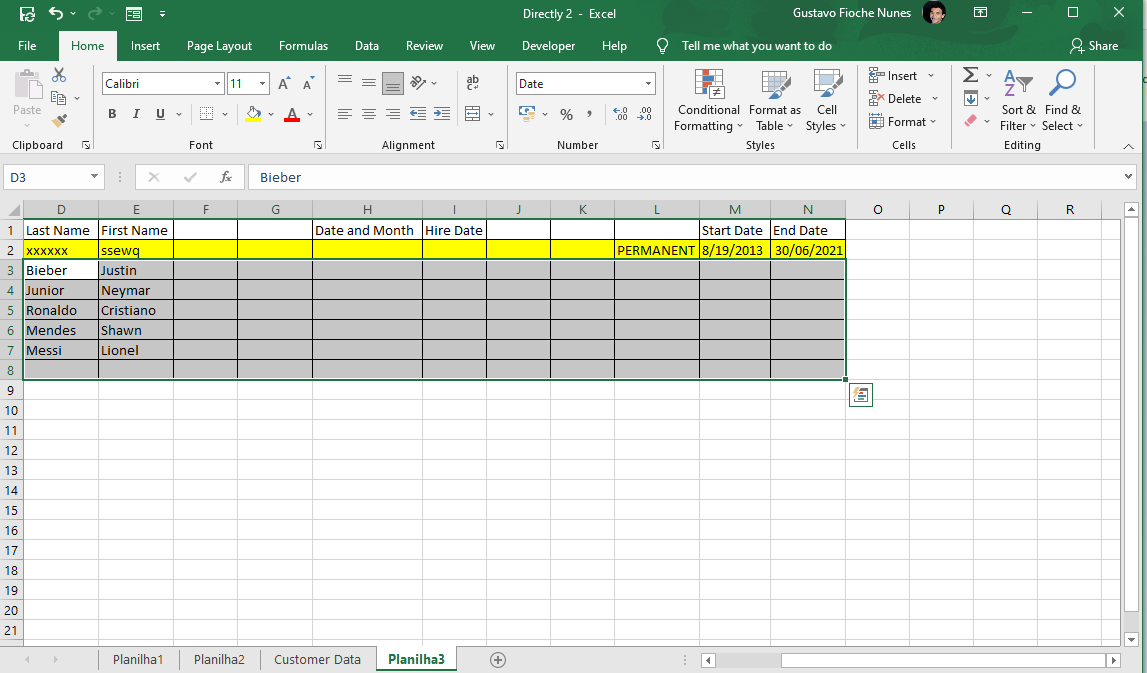Select the Format Painter brush

click(x=59, y=121)
